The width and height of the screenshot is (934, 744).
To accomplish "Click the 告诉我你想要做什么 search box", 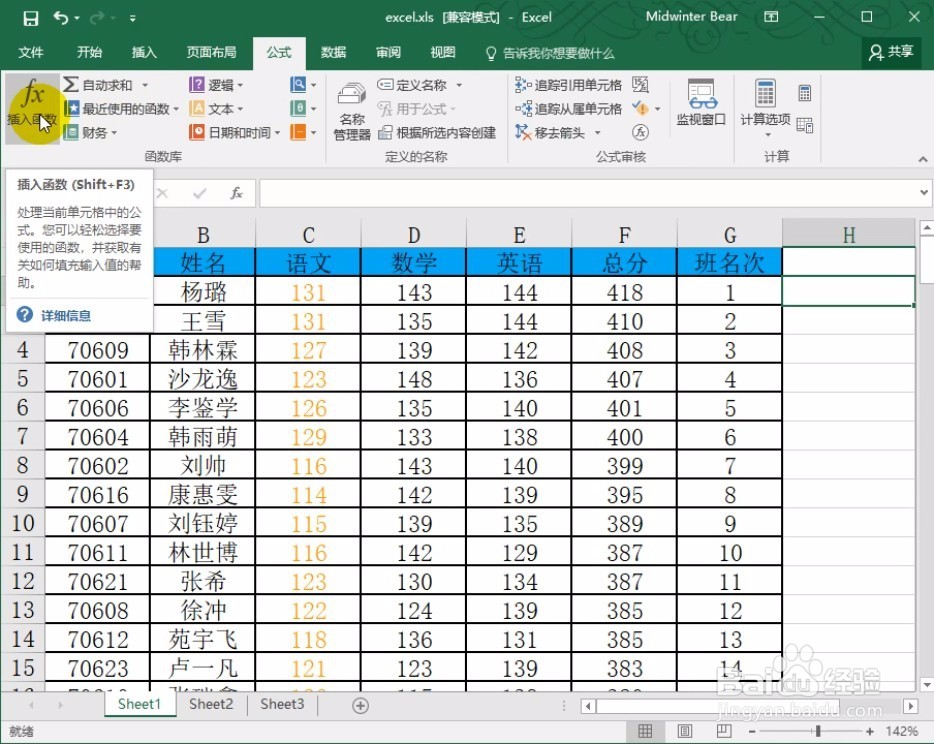I will click(550, 54).
